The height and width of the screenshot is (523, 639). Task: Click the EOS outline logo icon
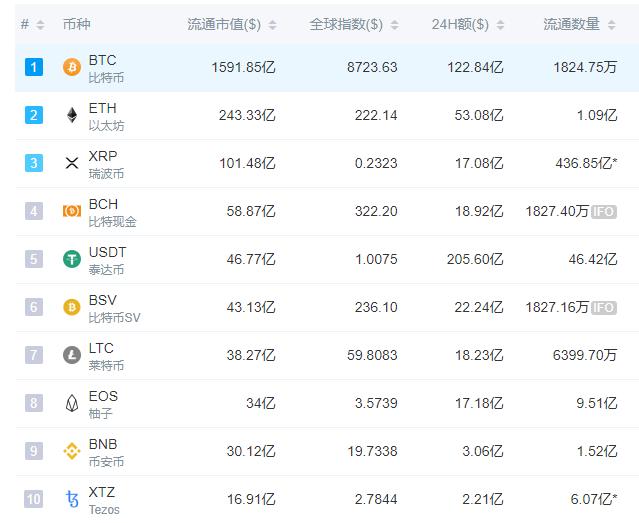tap(72, 403)
